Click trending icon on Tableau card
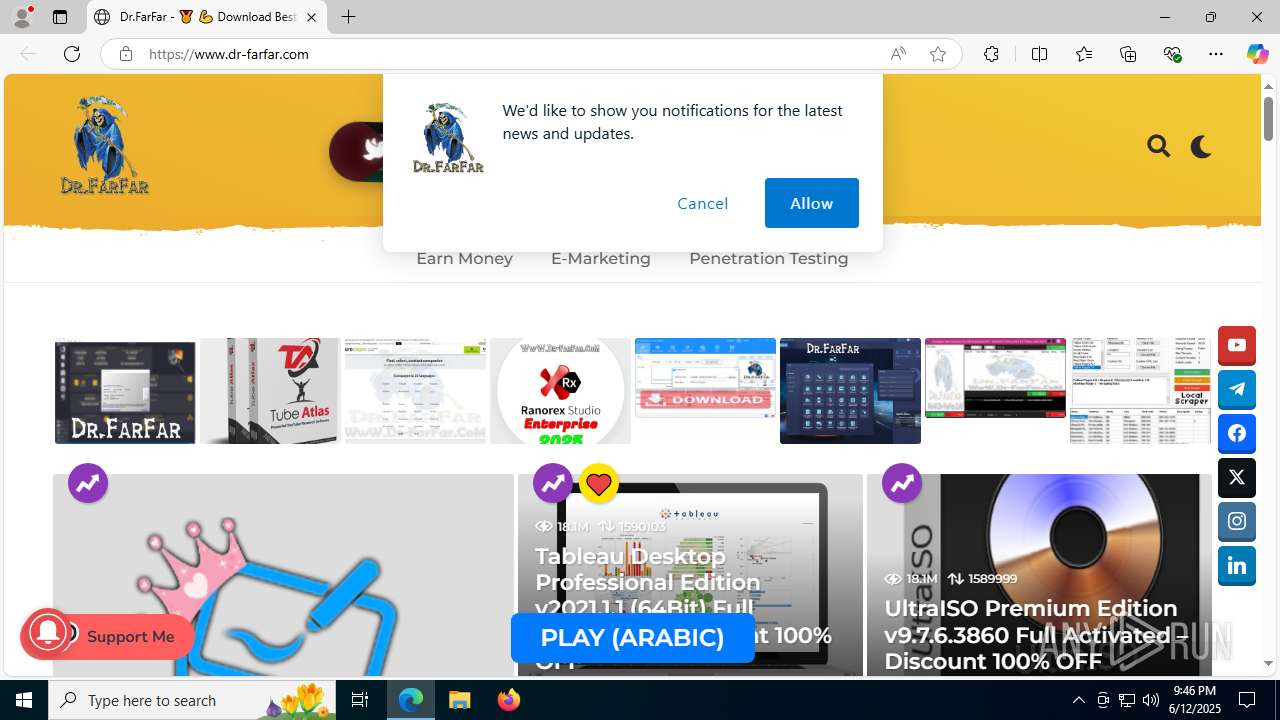Image resolution: width=1280 pixels, height=720 pixels. pos(553,484)
